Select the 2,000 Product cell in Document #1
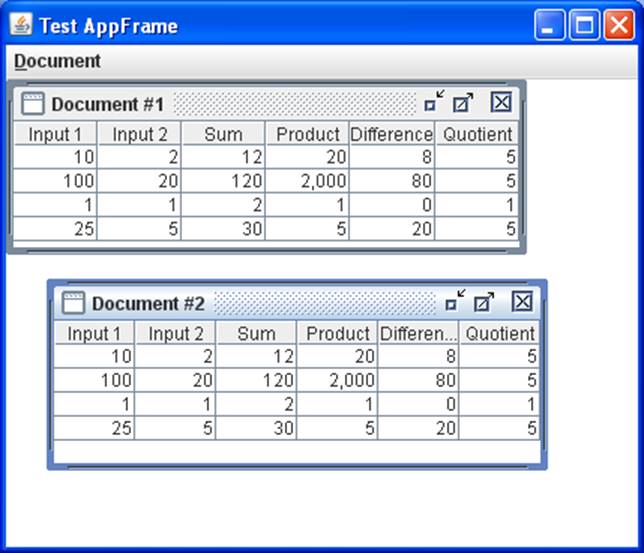Screen dimensions: 644x553 (x=308, y=181)
